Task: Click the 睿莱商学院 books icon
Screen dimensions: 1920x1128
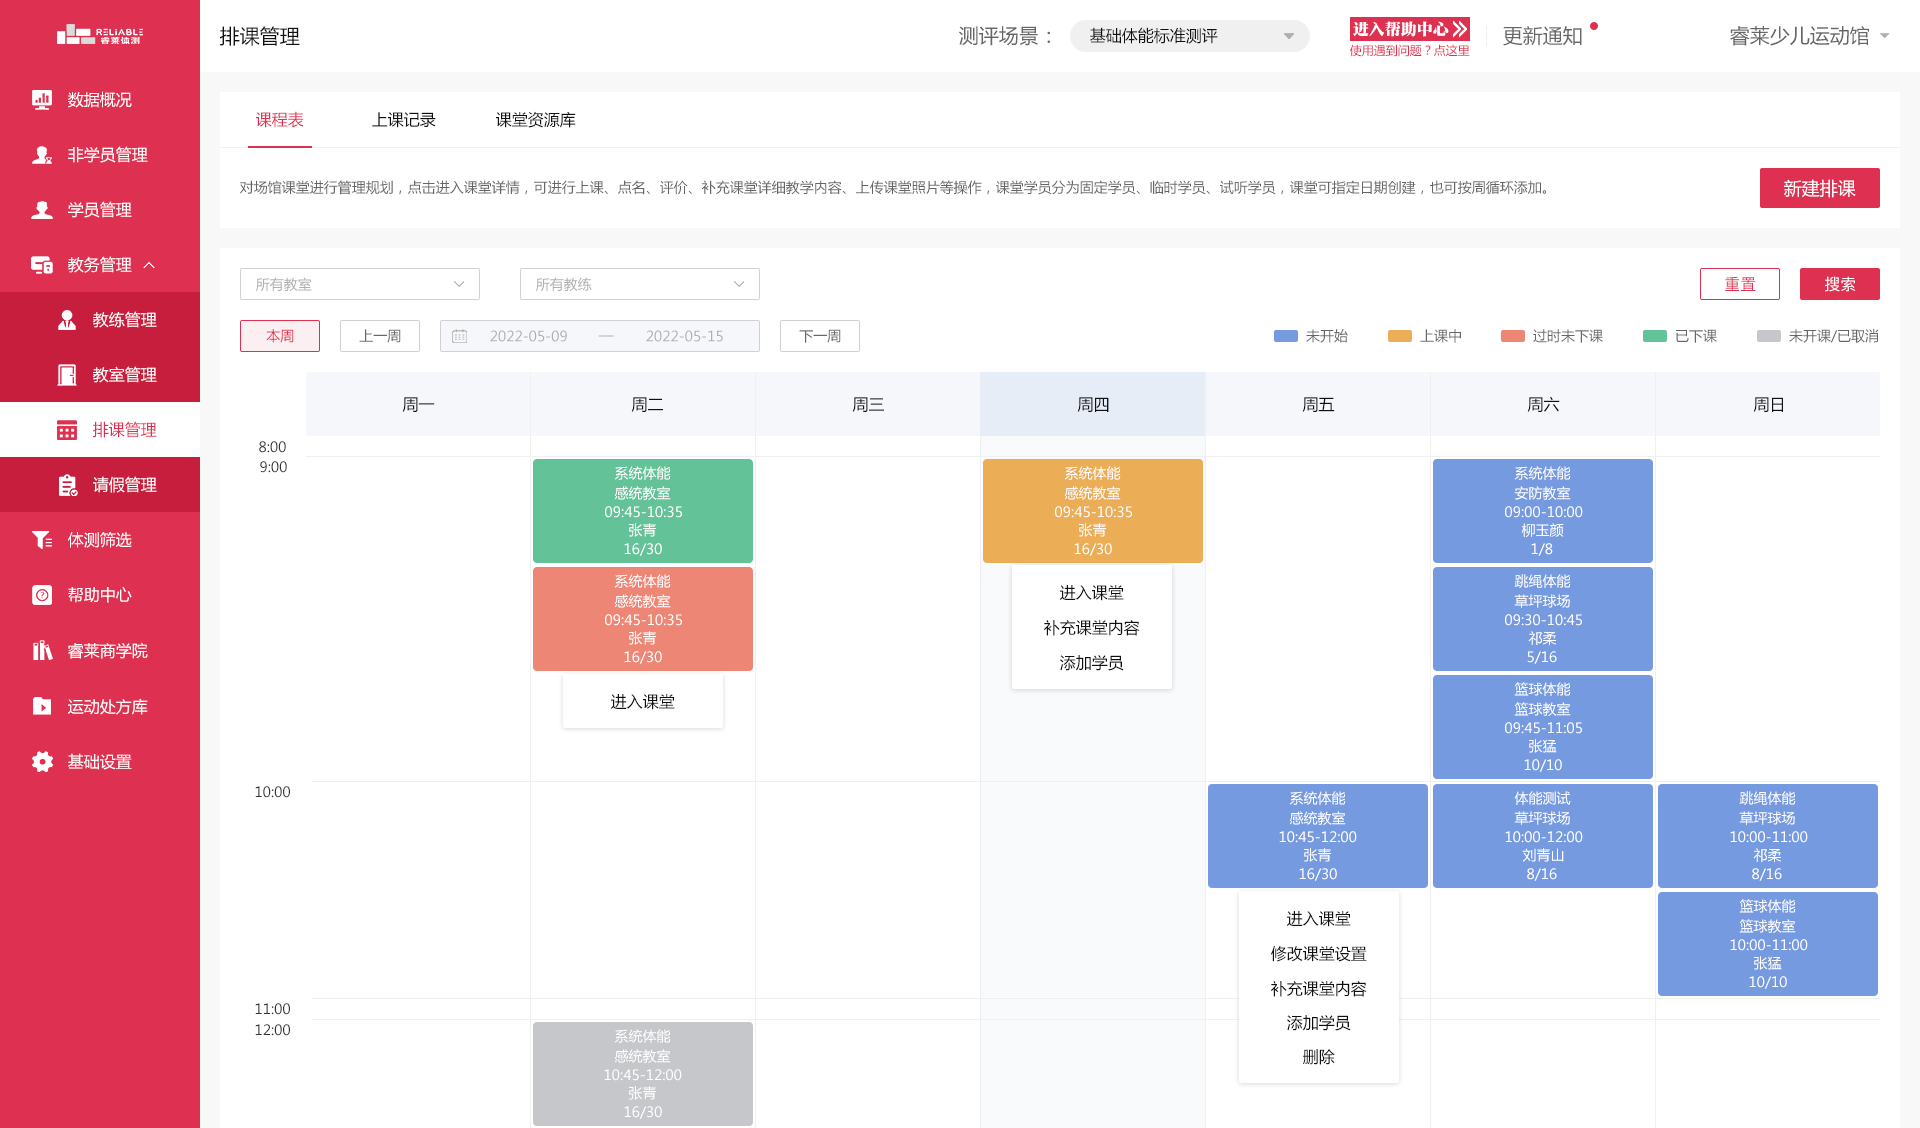Action: (x=42, y=651)
